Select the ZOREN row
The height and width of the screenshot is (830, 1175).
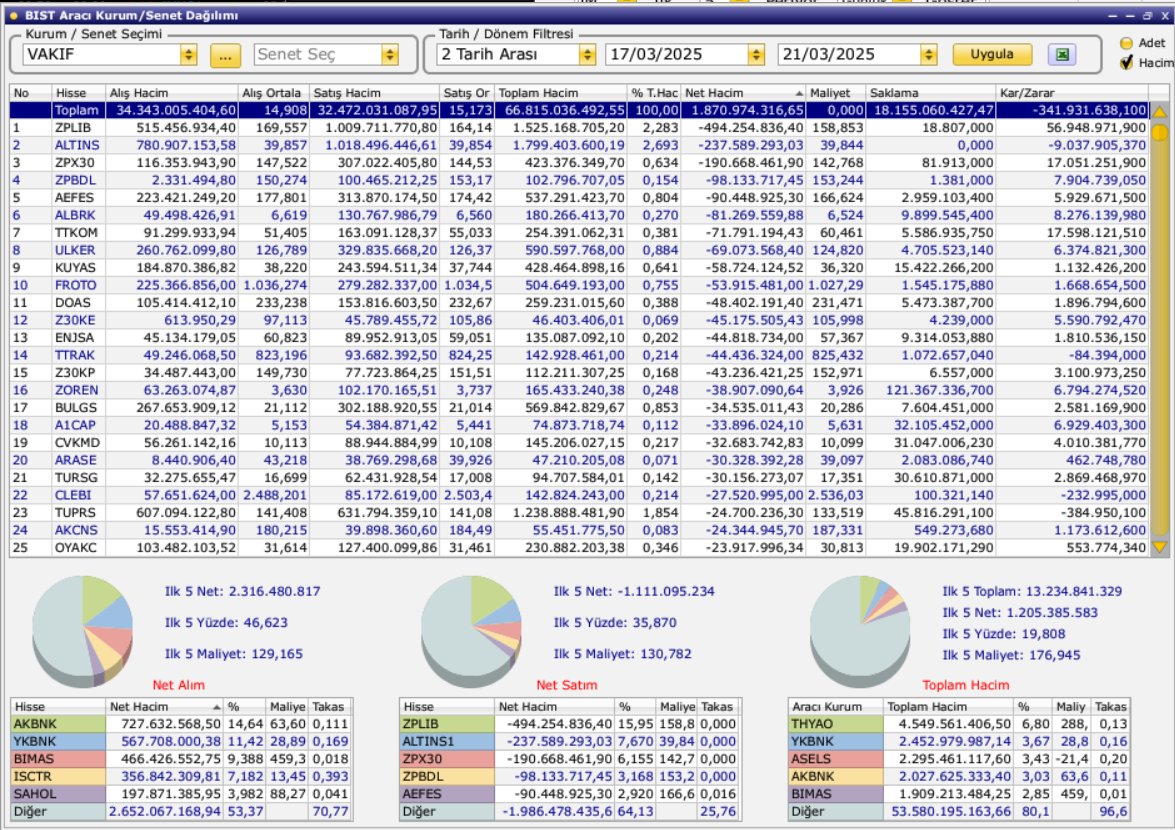[x=579, y=390]
